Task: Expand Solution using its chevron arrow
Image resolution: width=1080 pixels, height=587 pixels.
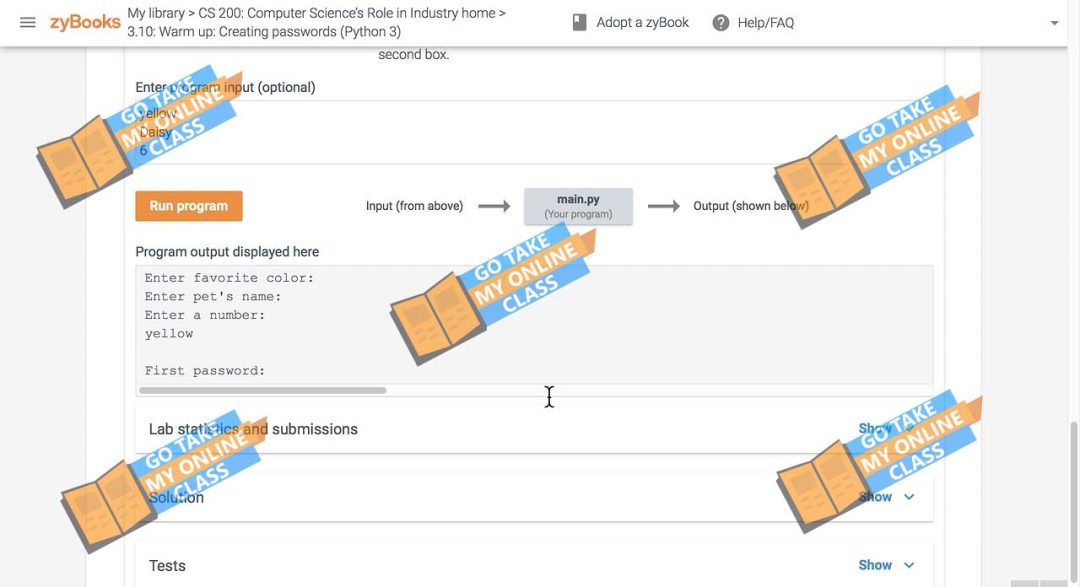Action: [x=909, y=497]
